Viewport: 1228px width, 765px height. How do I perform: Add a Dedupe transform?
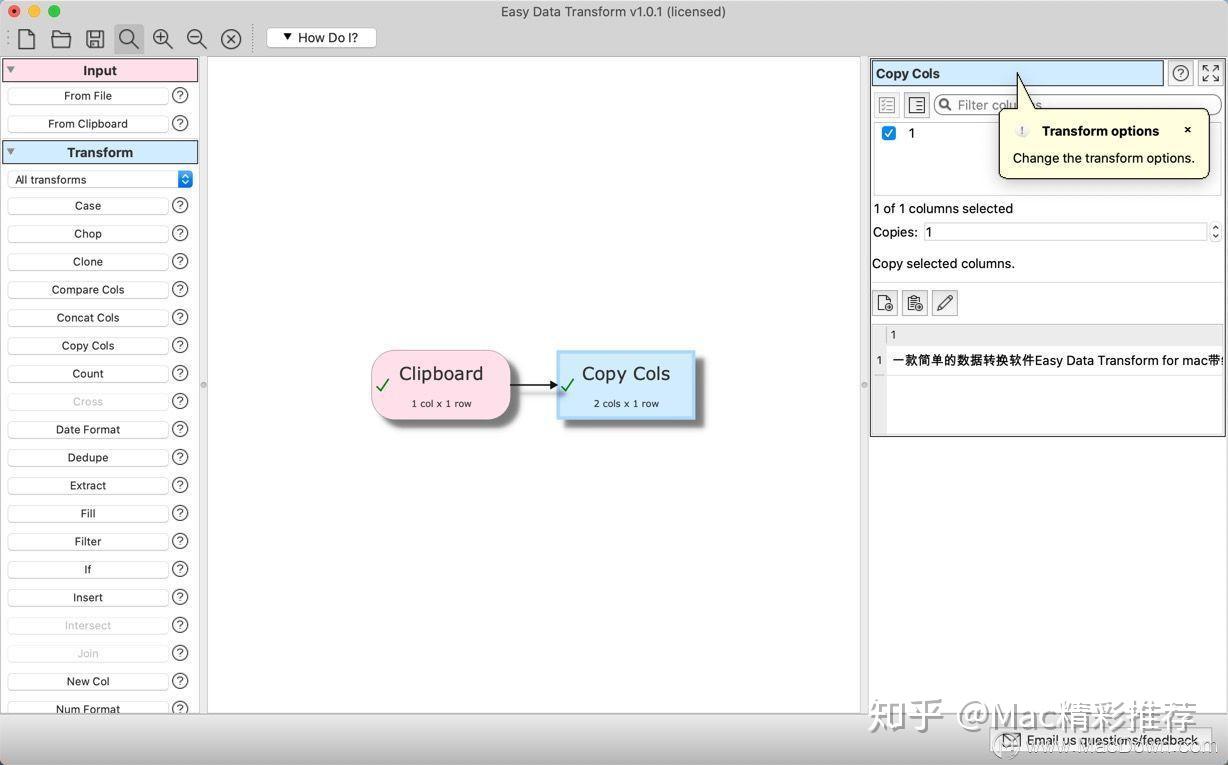tap(88, 458)
